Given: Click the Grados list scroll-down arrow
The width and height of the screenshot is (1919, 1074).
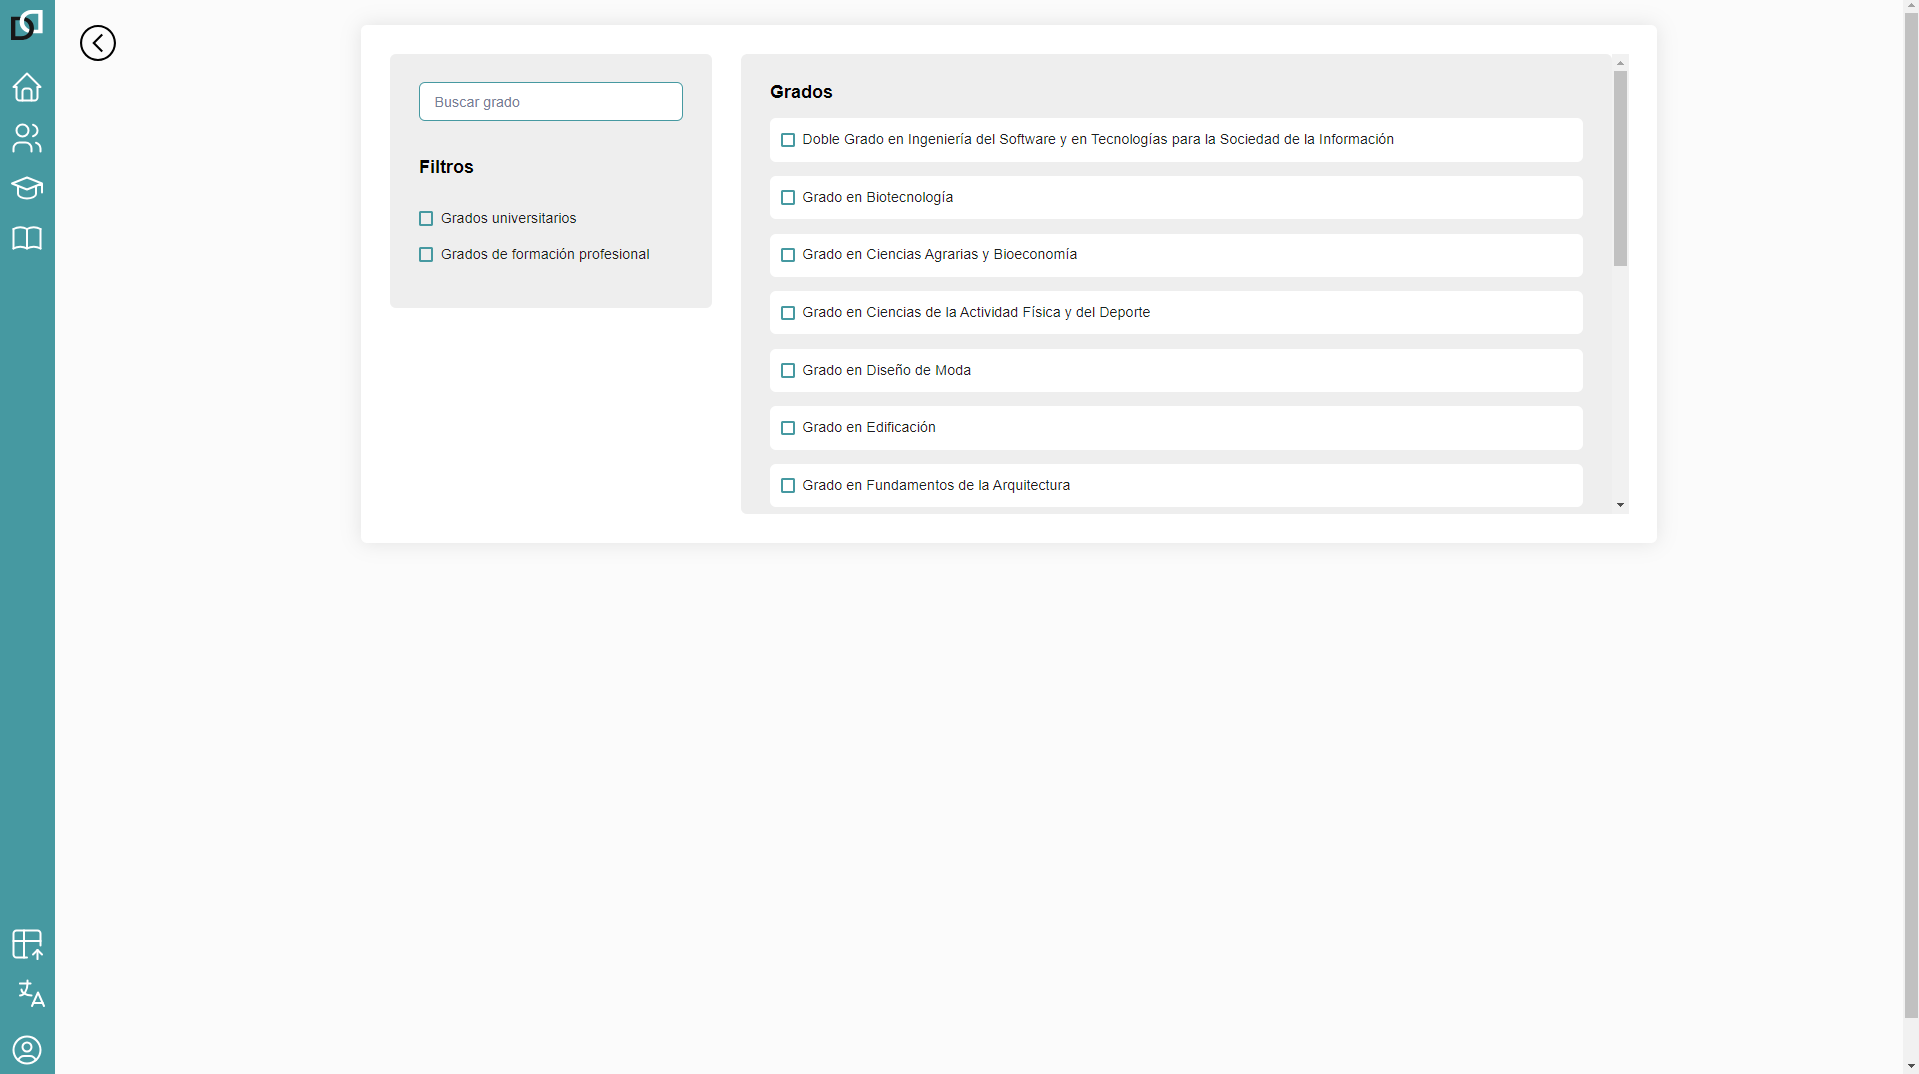Looking at the screenshot, I should click(x=1620, y=505).
